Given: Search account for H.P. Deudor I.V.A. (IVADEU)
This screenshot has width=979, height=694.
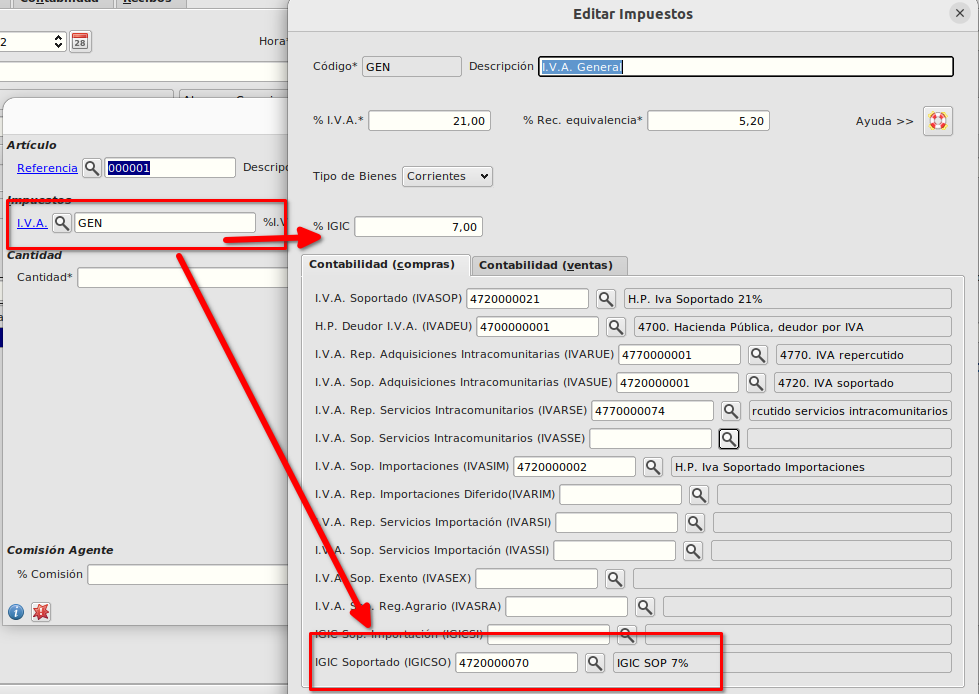Looking at the screenshot, I should [x=616, y=326].
